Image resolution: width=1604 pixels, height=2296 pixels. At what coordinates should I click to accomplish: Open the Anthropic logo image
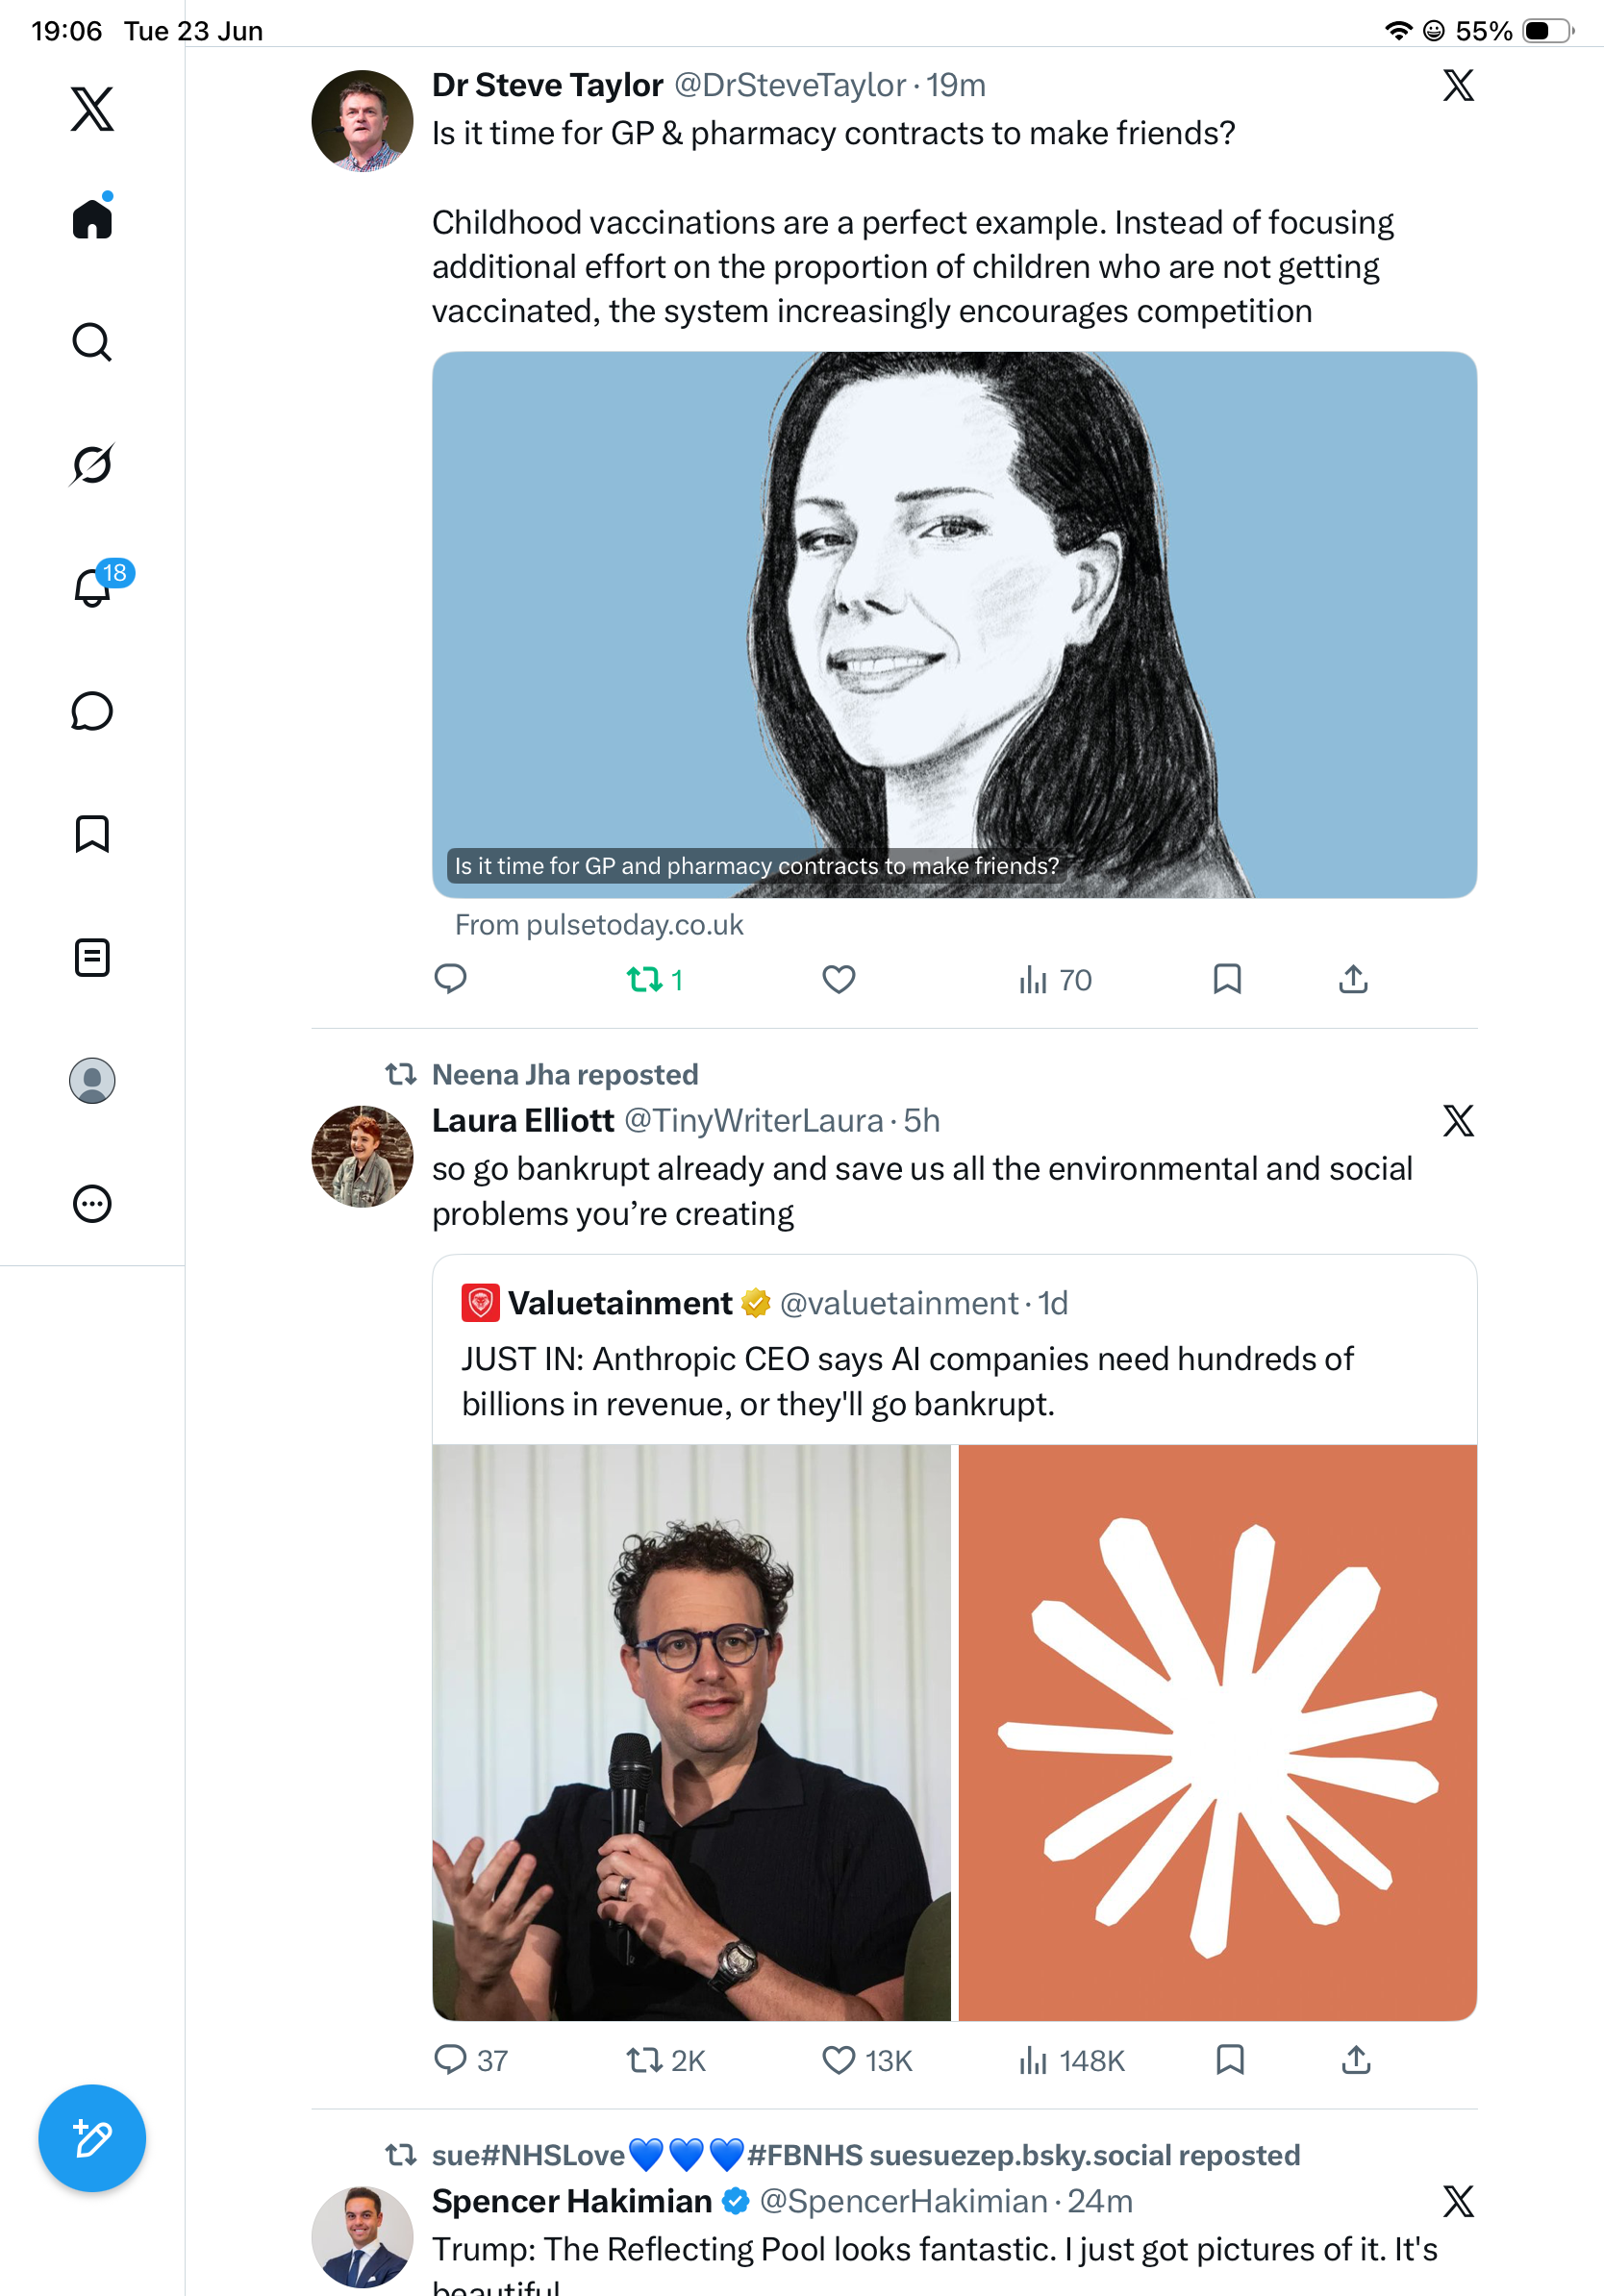tap(1217, 1732)
